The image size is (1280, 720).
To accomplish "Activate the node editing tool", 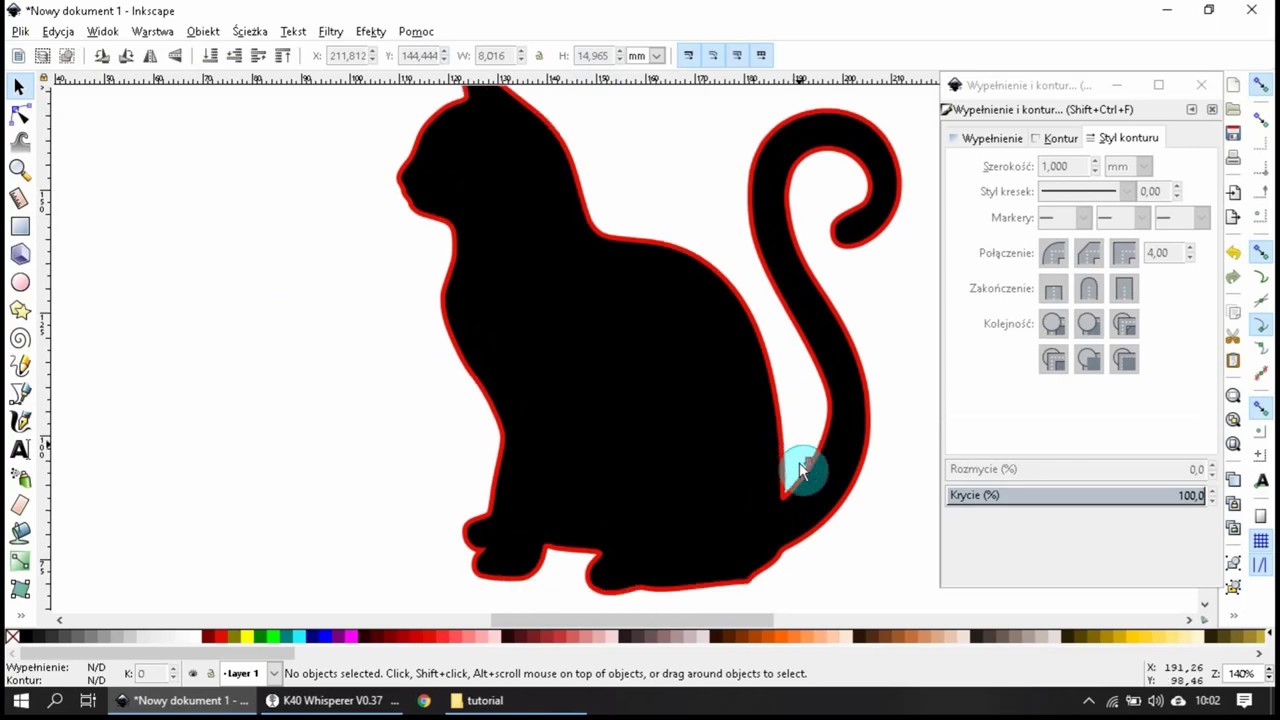I will [19, 115].
